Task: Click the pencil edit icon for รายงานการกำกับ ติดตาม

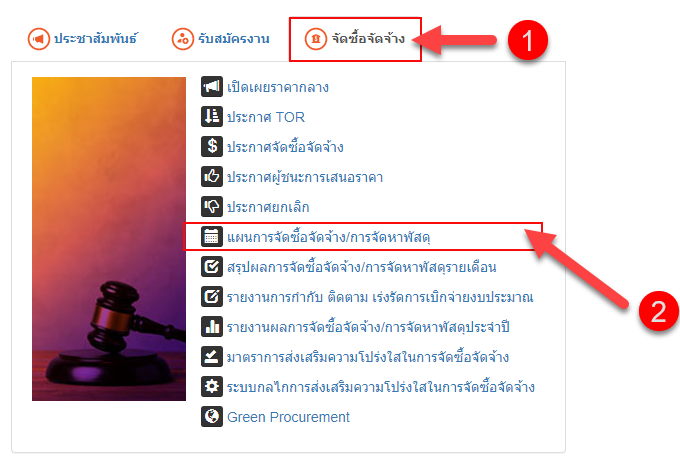Action: pyautogui.click(x=212, y=297)
